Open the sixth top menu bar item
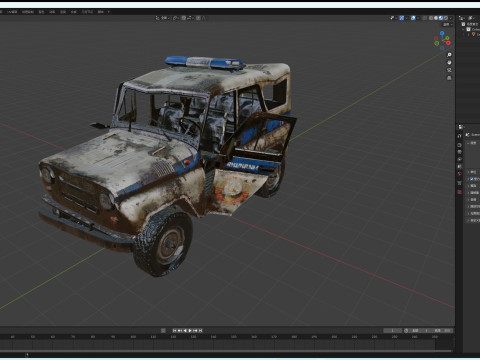Viewport: 480px width, 360px height. coord(63,12)
